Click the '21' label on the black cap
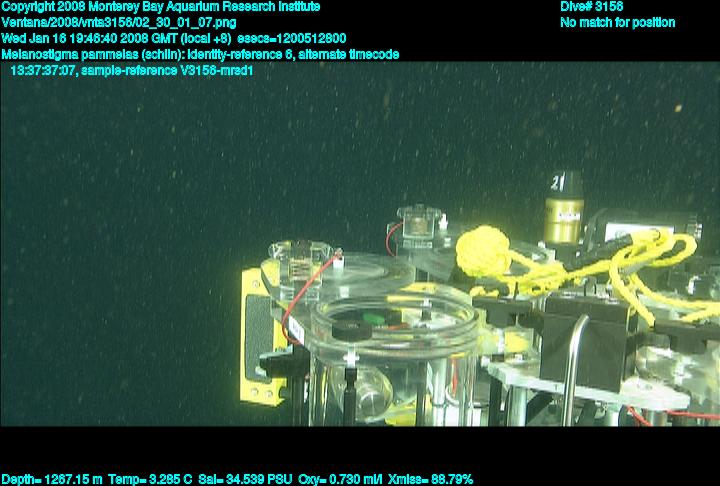Image resolution: width=720 pixels, height=486 pixels. click(x=557, y=183)
